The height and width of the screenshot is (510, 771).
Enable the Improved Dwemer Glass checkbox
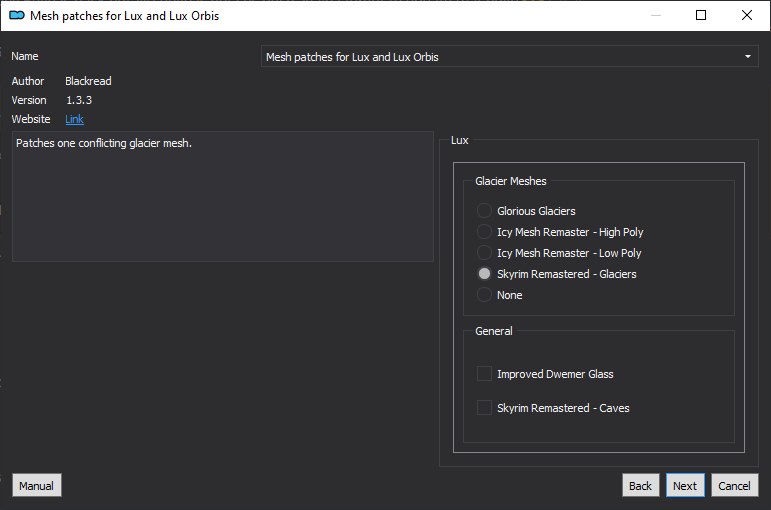pos(484,374)
